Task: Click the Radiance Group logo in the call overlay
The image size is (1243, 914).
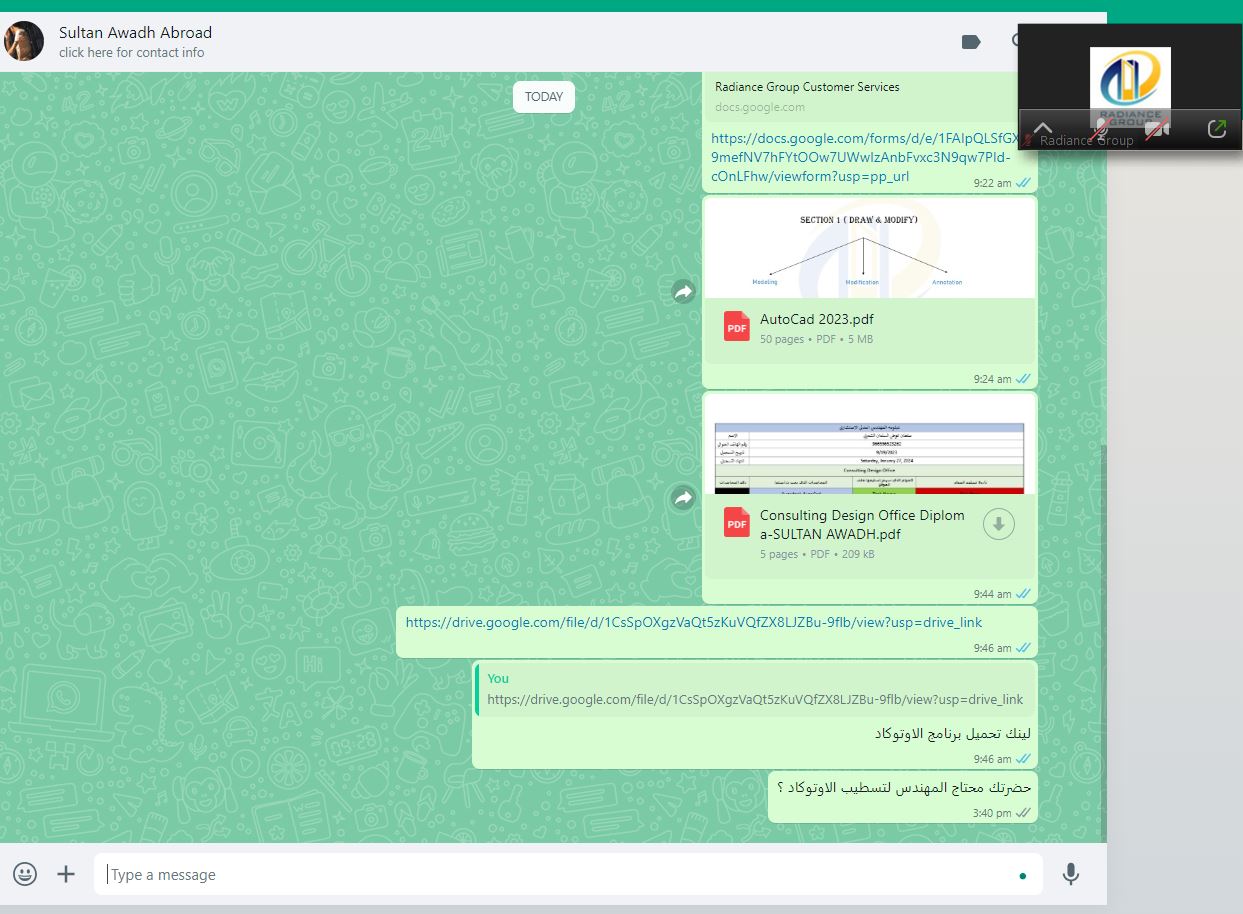Action: click(1130, 88)
